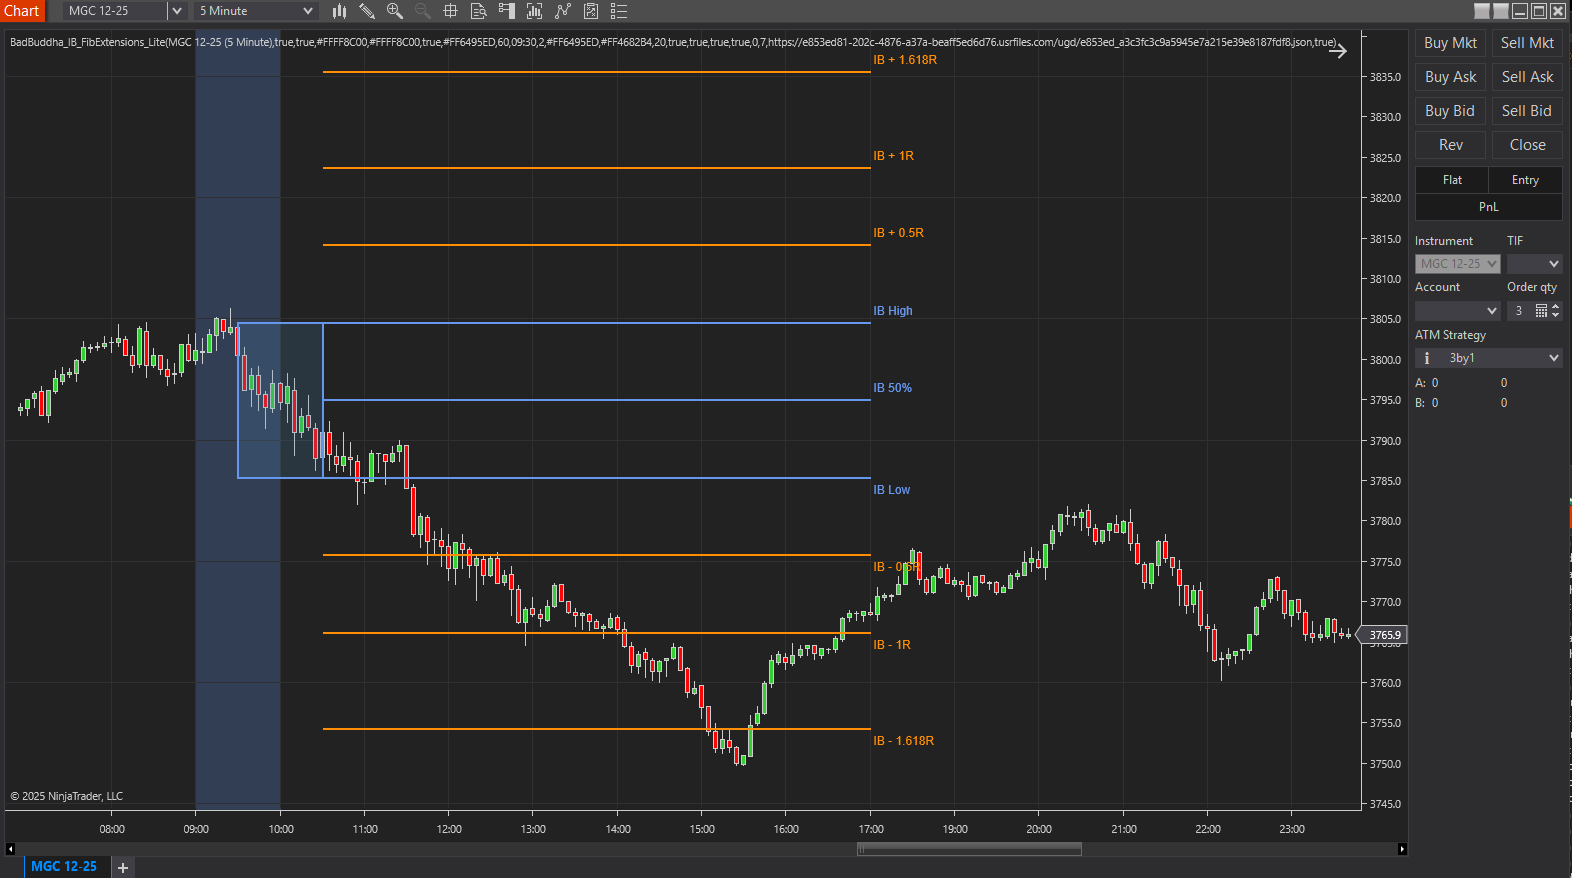Open the order quantity calculator icon

1541,311
